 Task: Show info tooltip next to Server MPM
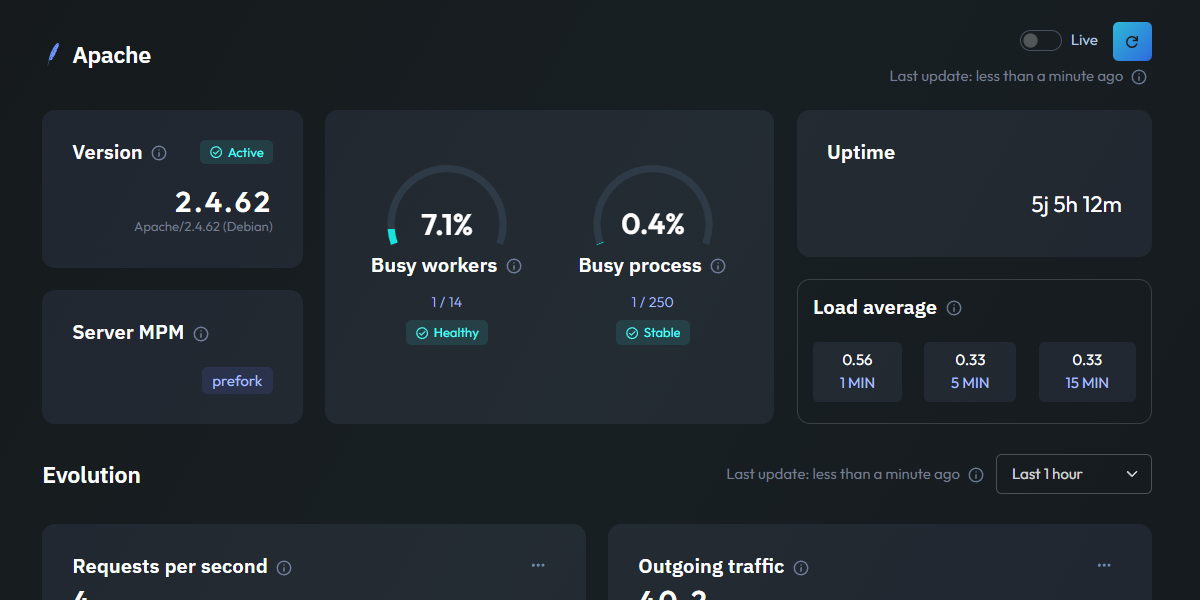click(201, 334)
